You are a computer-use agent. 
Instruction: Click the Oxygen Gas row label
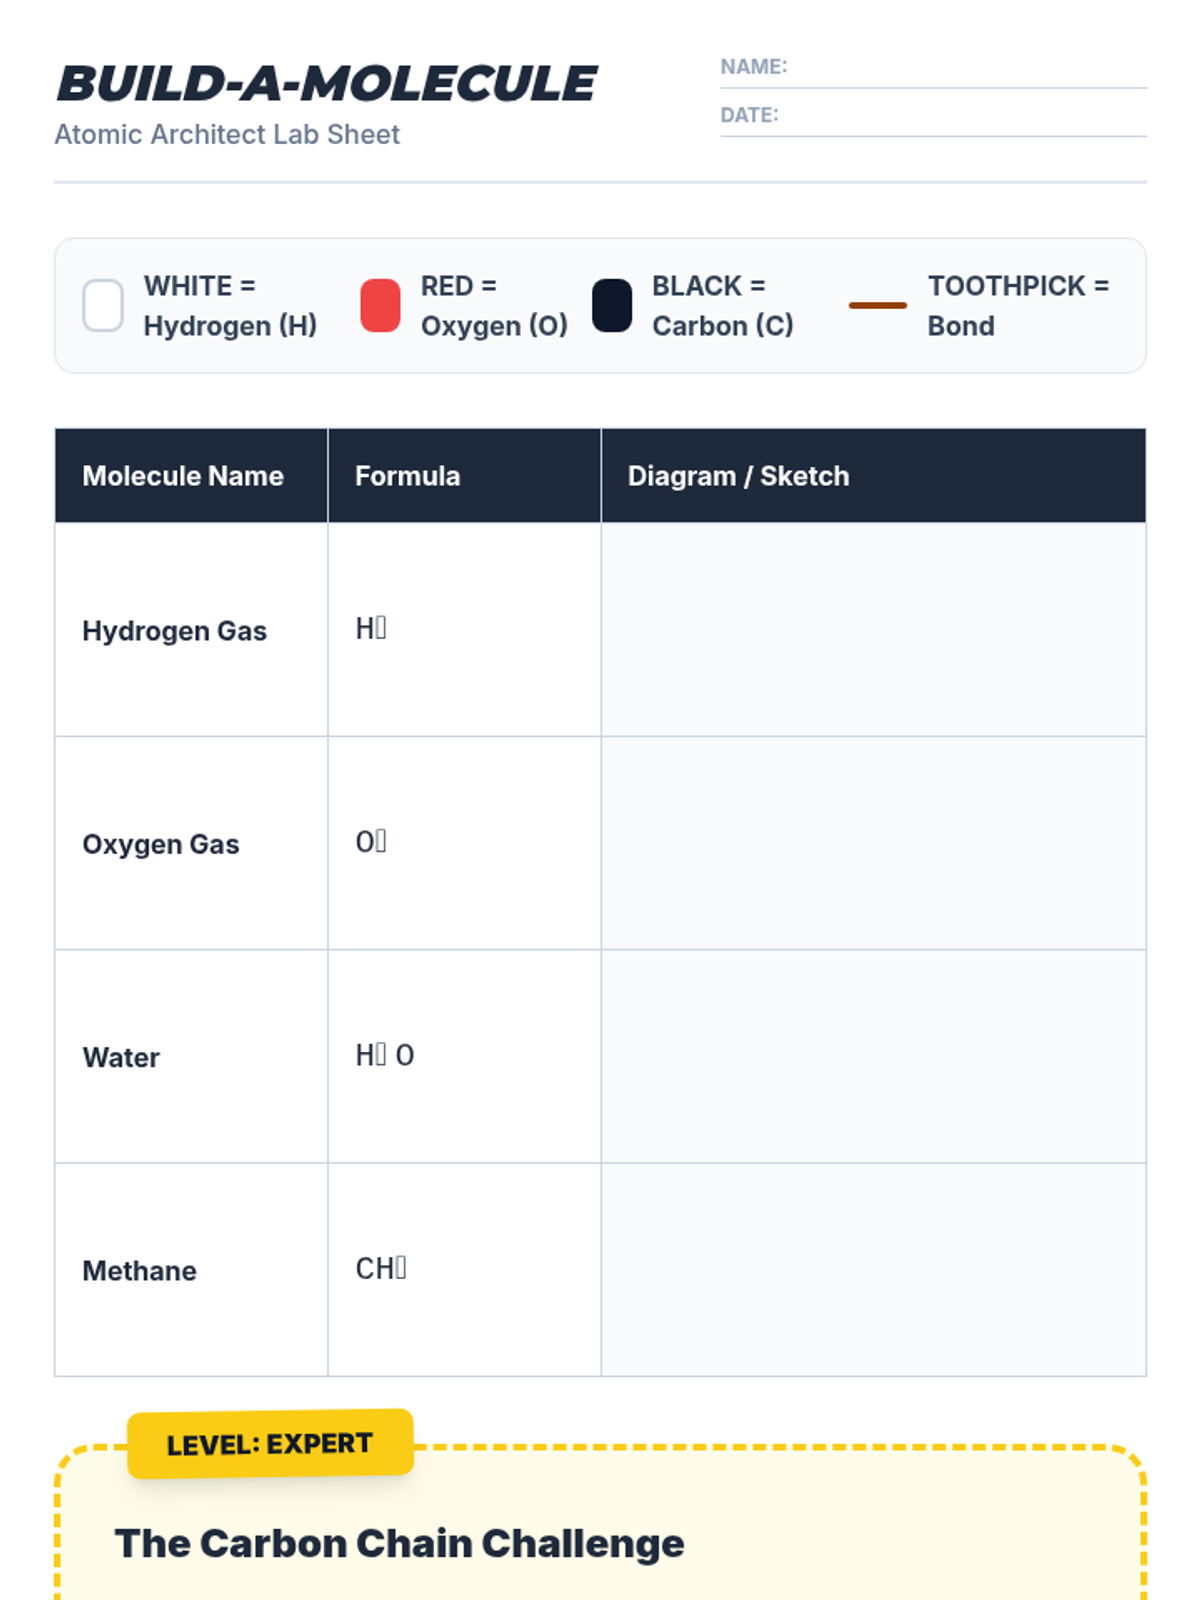[x=161, y=844]
